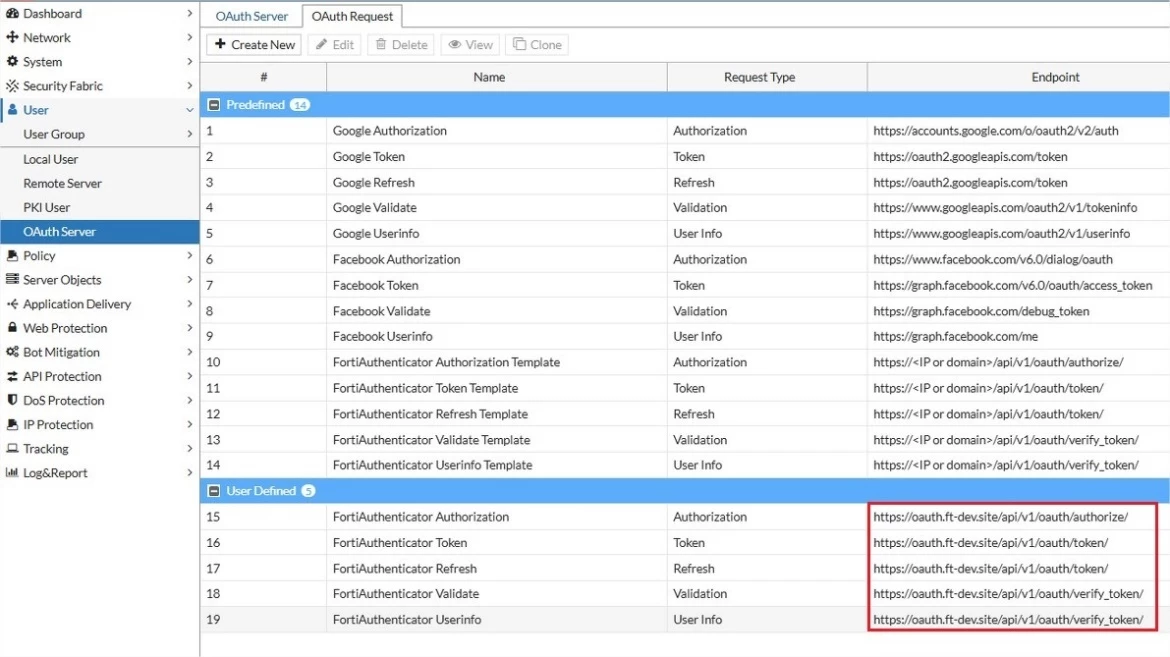The height and width of the screenshot is (657, 1170).
Task: Click the Name column header
Action: [496, 77]
